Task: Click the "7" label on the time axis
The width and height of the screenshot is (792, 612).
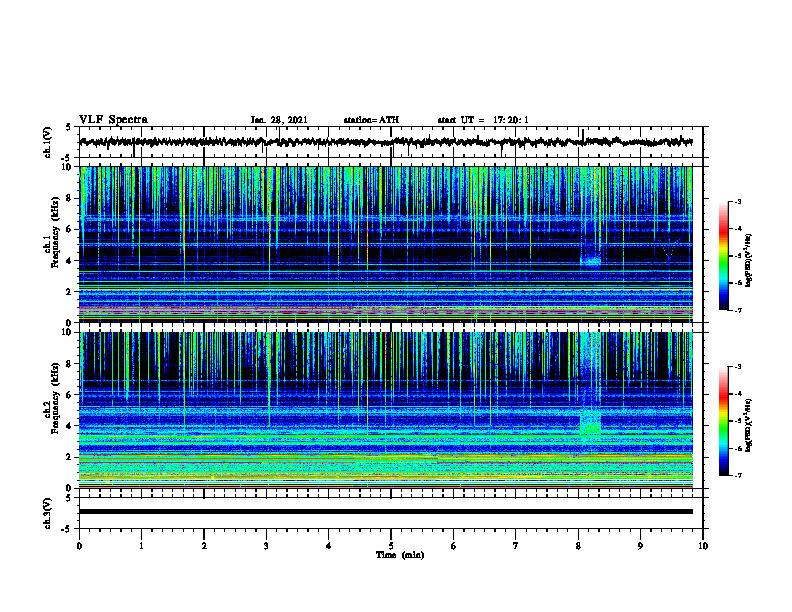Action: click(x=516, y=546)
